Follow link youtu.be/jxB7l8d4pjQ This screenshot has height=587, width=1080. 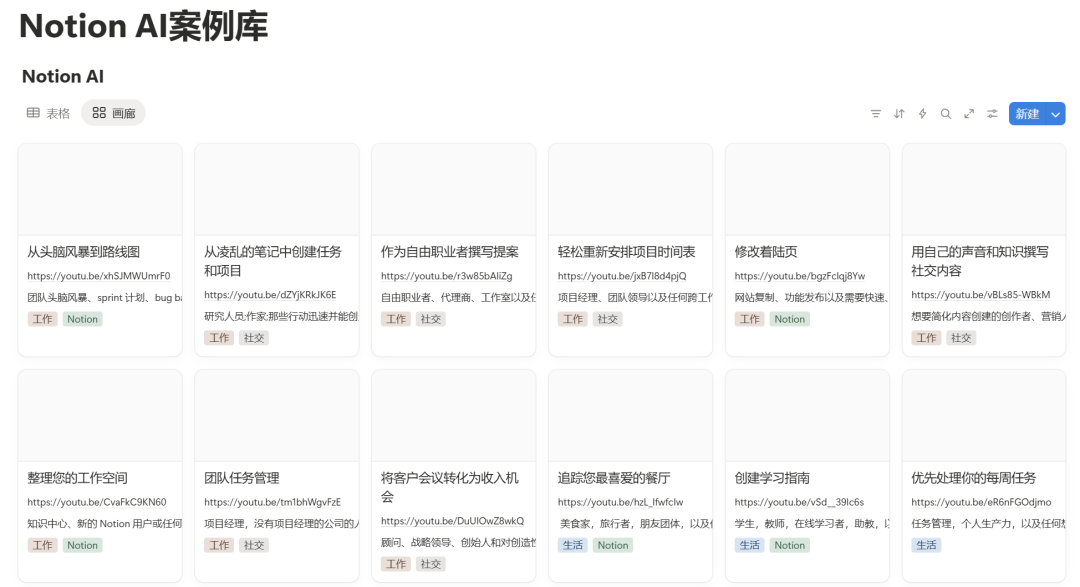tap(622, 276)
